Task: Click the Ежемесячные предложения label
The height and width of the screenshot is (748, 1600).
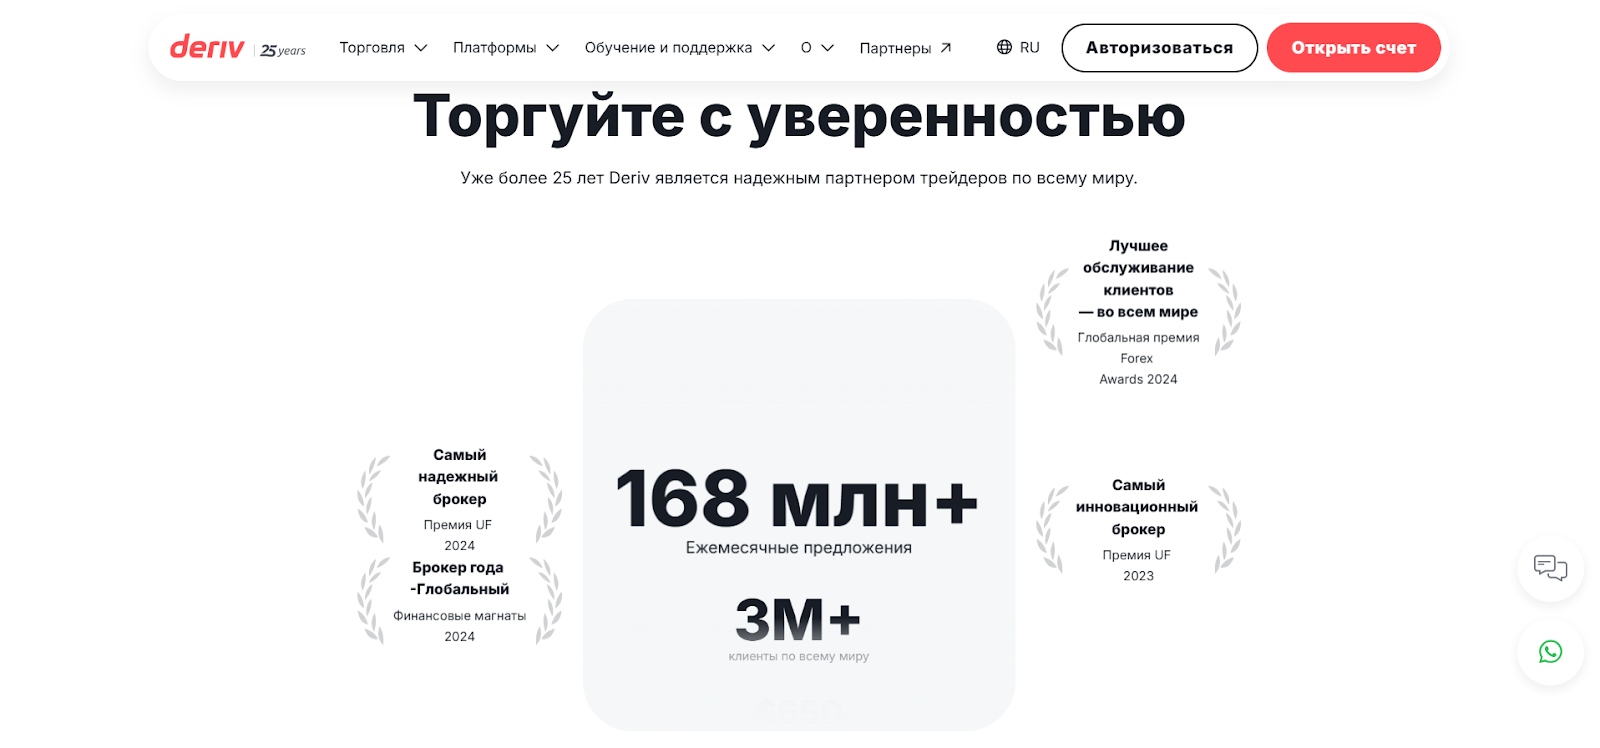Action: pos(799,548)
